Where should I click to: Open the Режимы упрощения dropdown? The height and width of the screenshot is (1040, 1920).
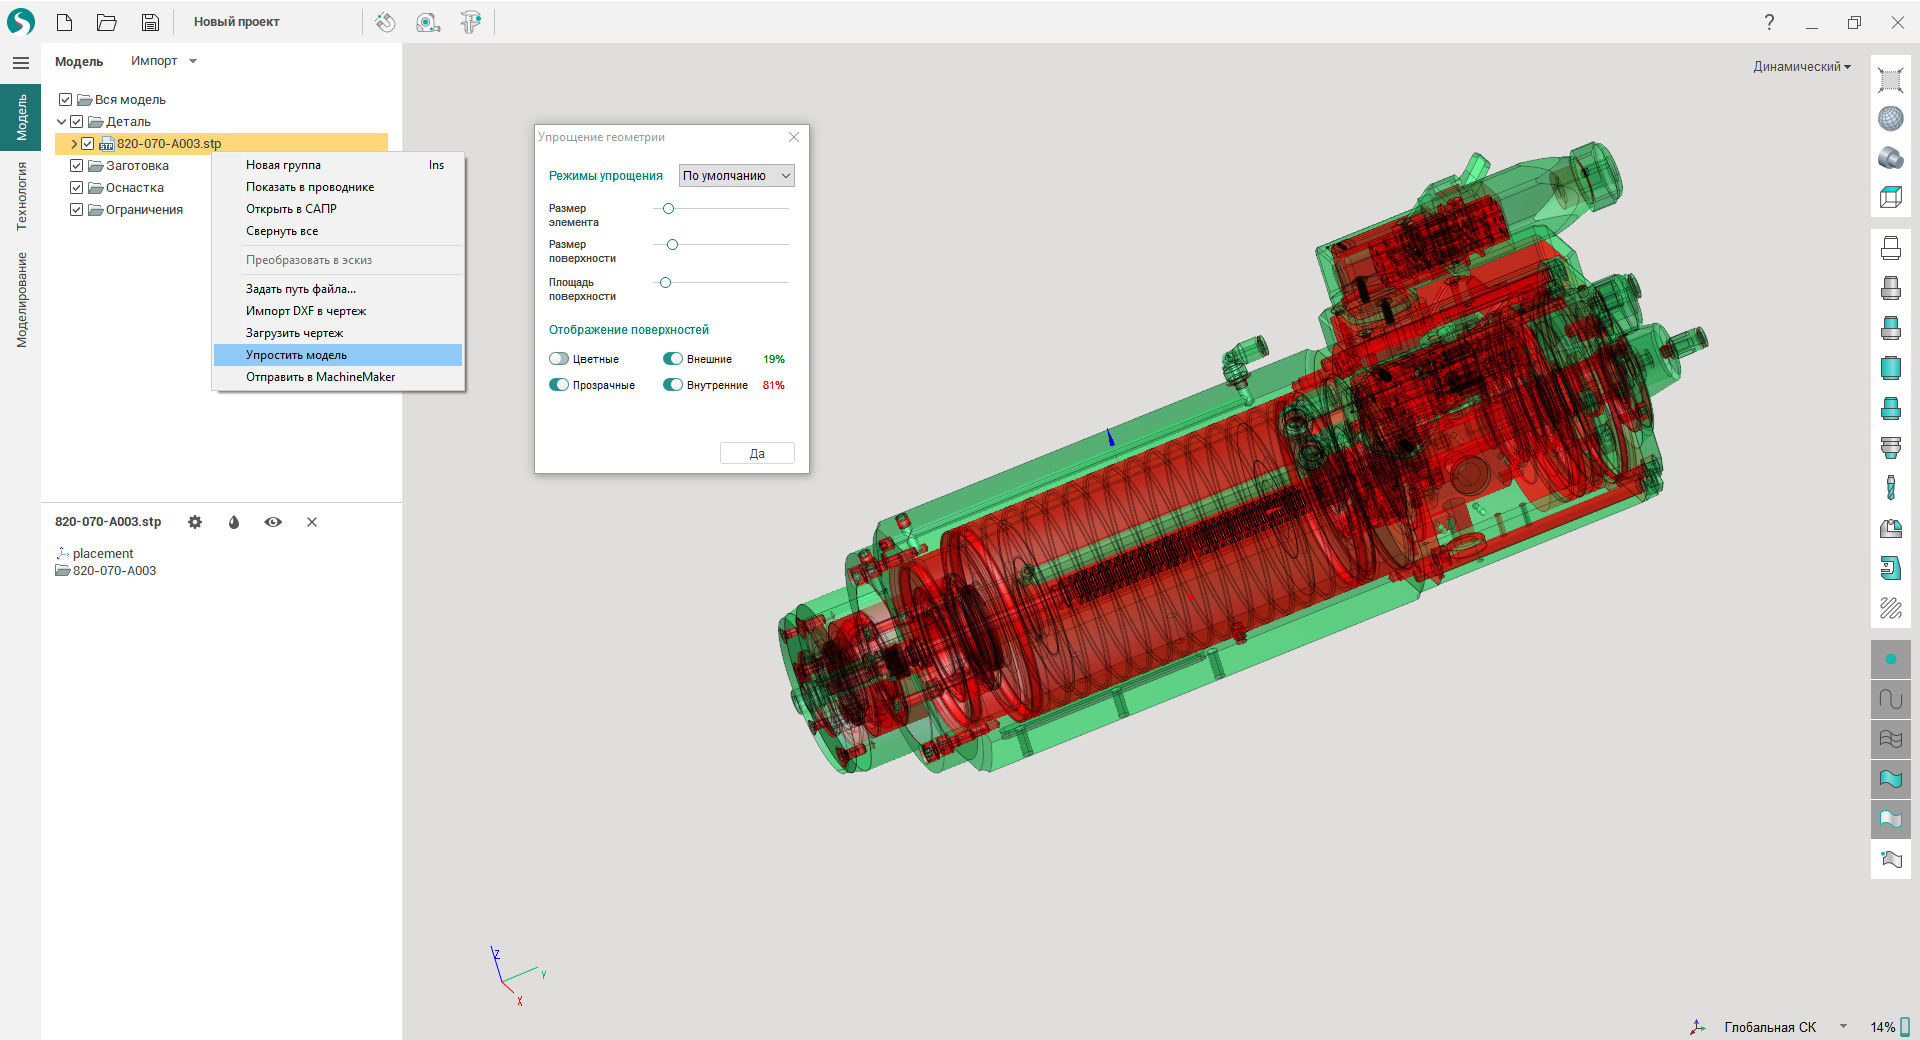[x=736, y=176]
